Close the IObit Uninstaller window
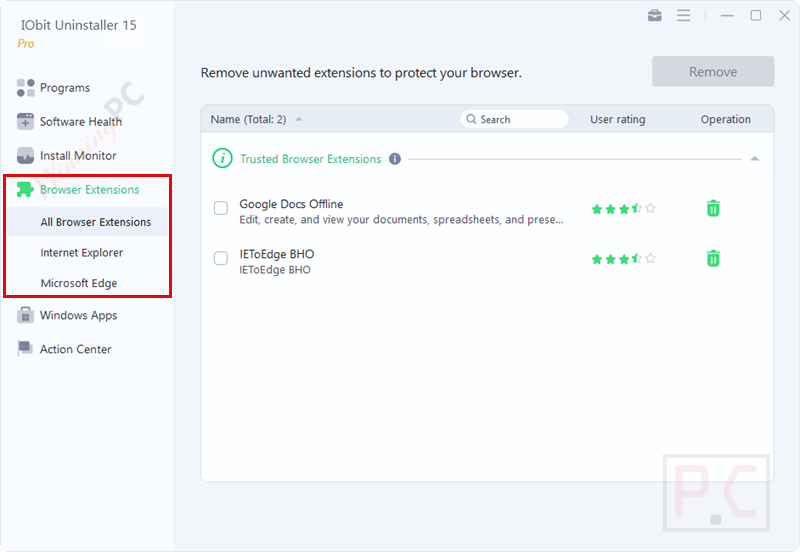Image resolution: width=800 pixels, height=552 pixels. point(784,16)
